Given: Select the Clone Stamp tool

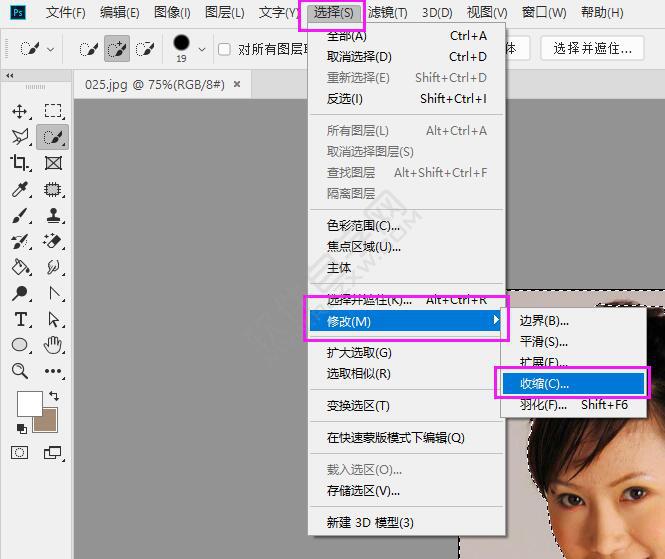Looking at the screenshot, I should 53,215.
